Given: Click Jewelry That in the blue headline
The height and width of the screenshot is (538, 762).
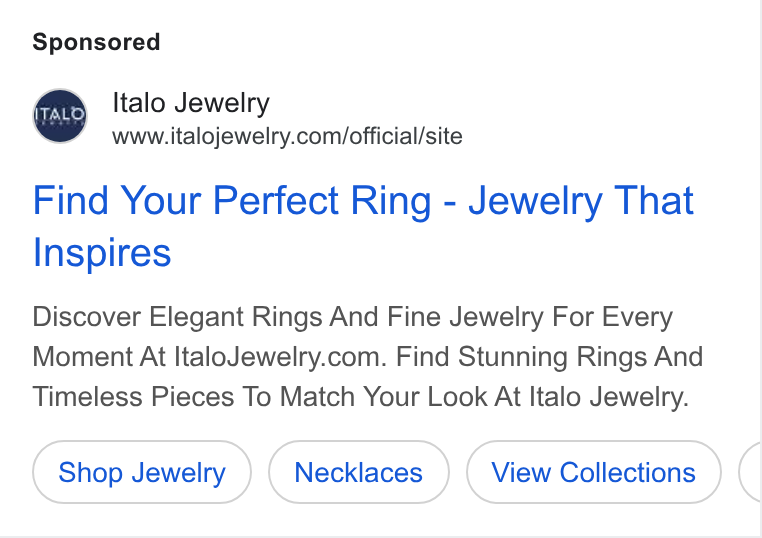Looking at the screenshot, I should pos(581,200).
